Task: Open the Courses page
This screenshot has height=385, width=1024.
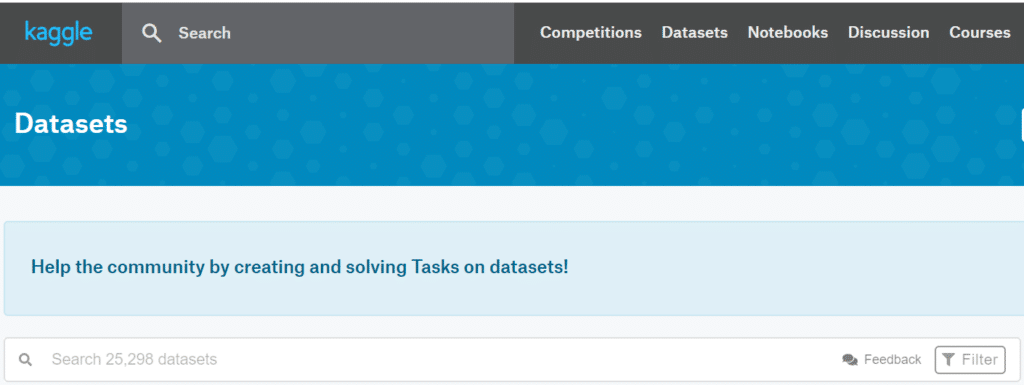Action: (x=980, y=33)
